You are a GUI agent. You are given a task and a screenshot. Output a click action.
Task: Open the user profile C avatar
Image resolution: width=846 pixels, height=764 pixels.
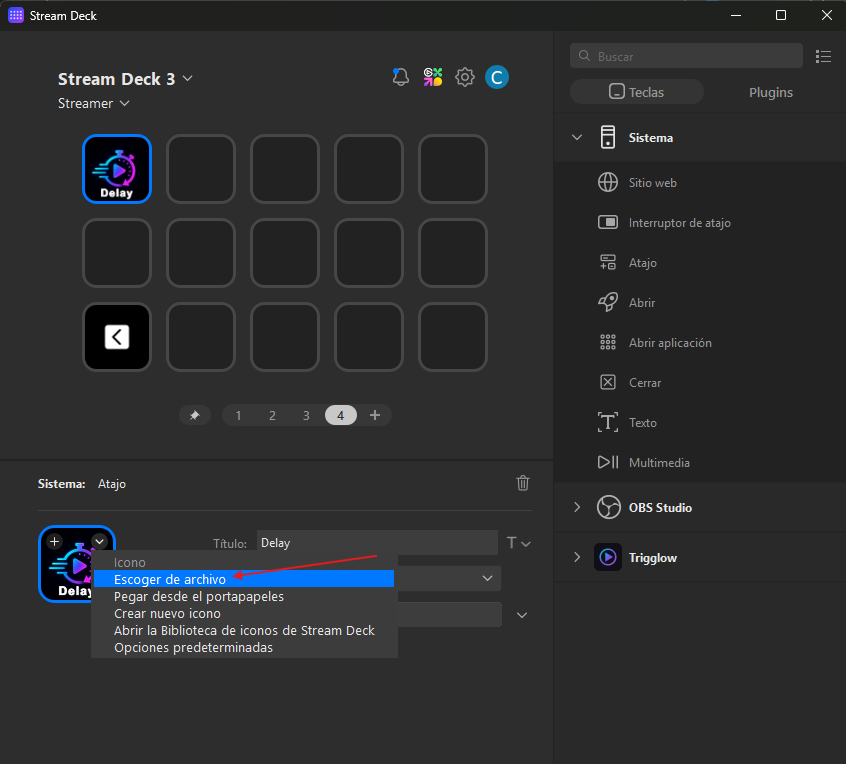click(x=497, y=77)
